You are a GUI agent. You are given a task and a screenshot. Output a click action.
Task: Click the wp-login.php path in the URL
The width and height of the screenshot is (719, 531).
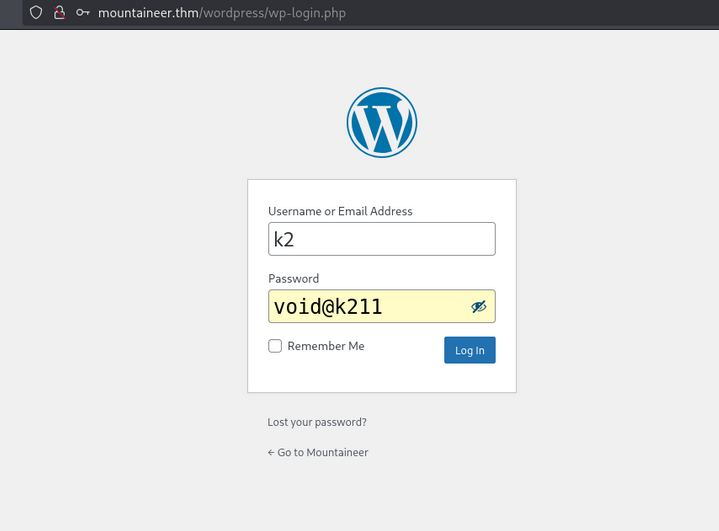(x=302, y=13)
